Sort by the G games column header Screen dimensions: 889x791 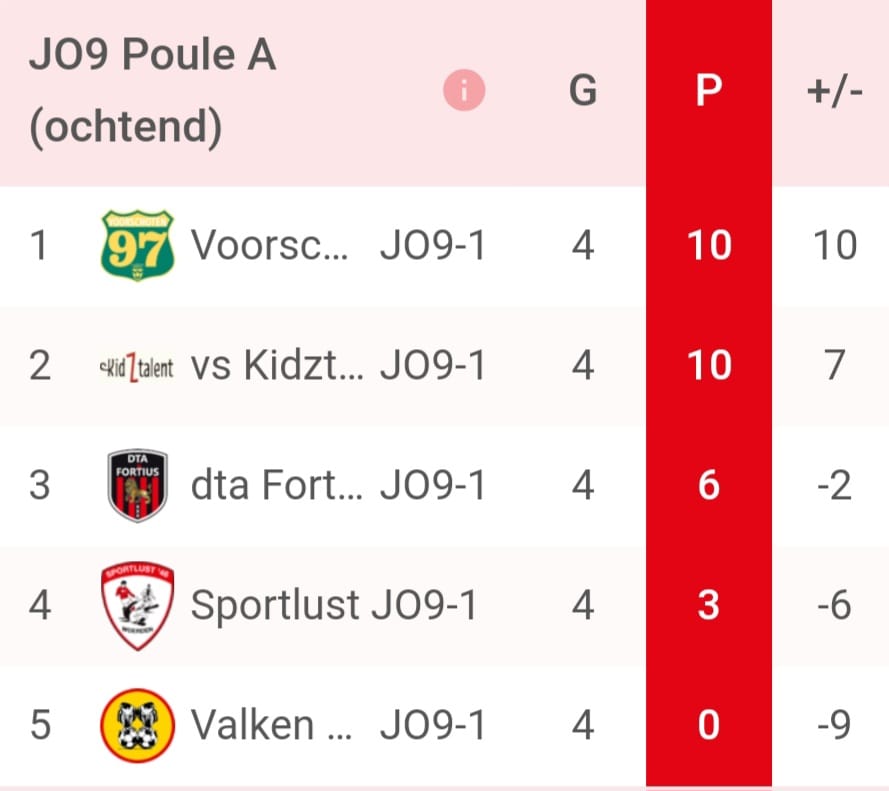click(x=582, y=90)
